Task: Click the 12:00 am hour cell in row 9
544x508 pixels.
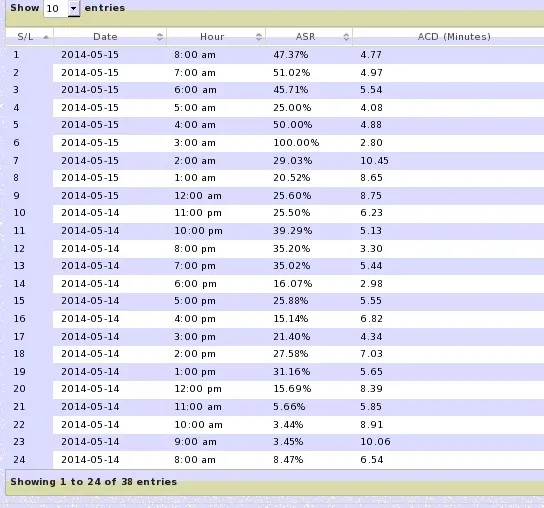Action: [198, 196]
